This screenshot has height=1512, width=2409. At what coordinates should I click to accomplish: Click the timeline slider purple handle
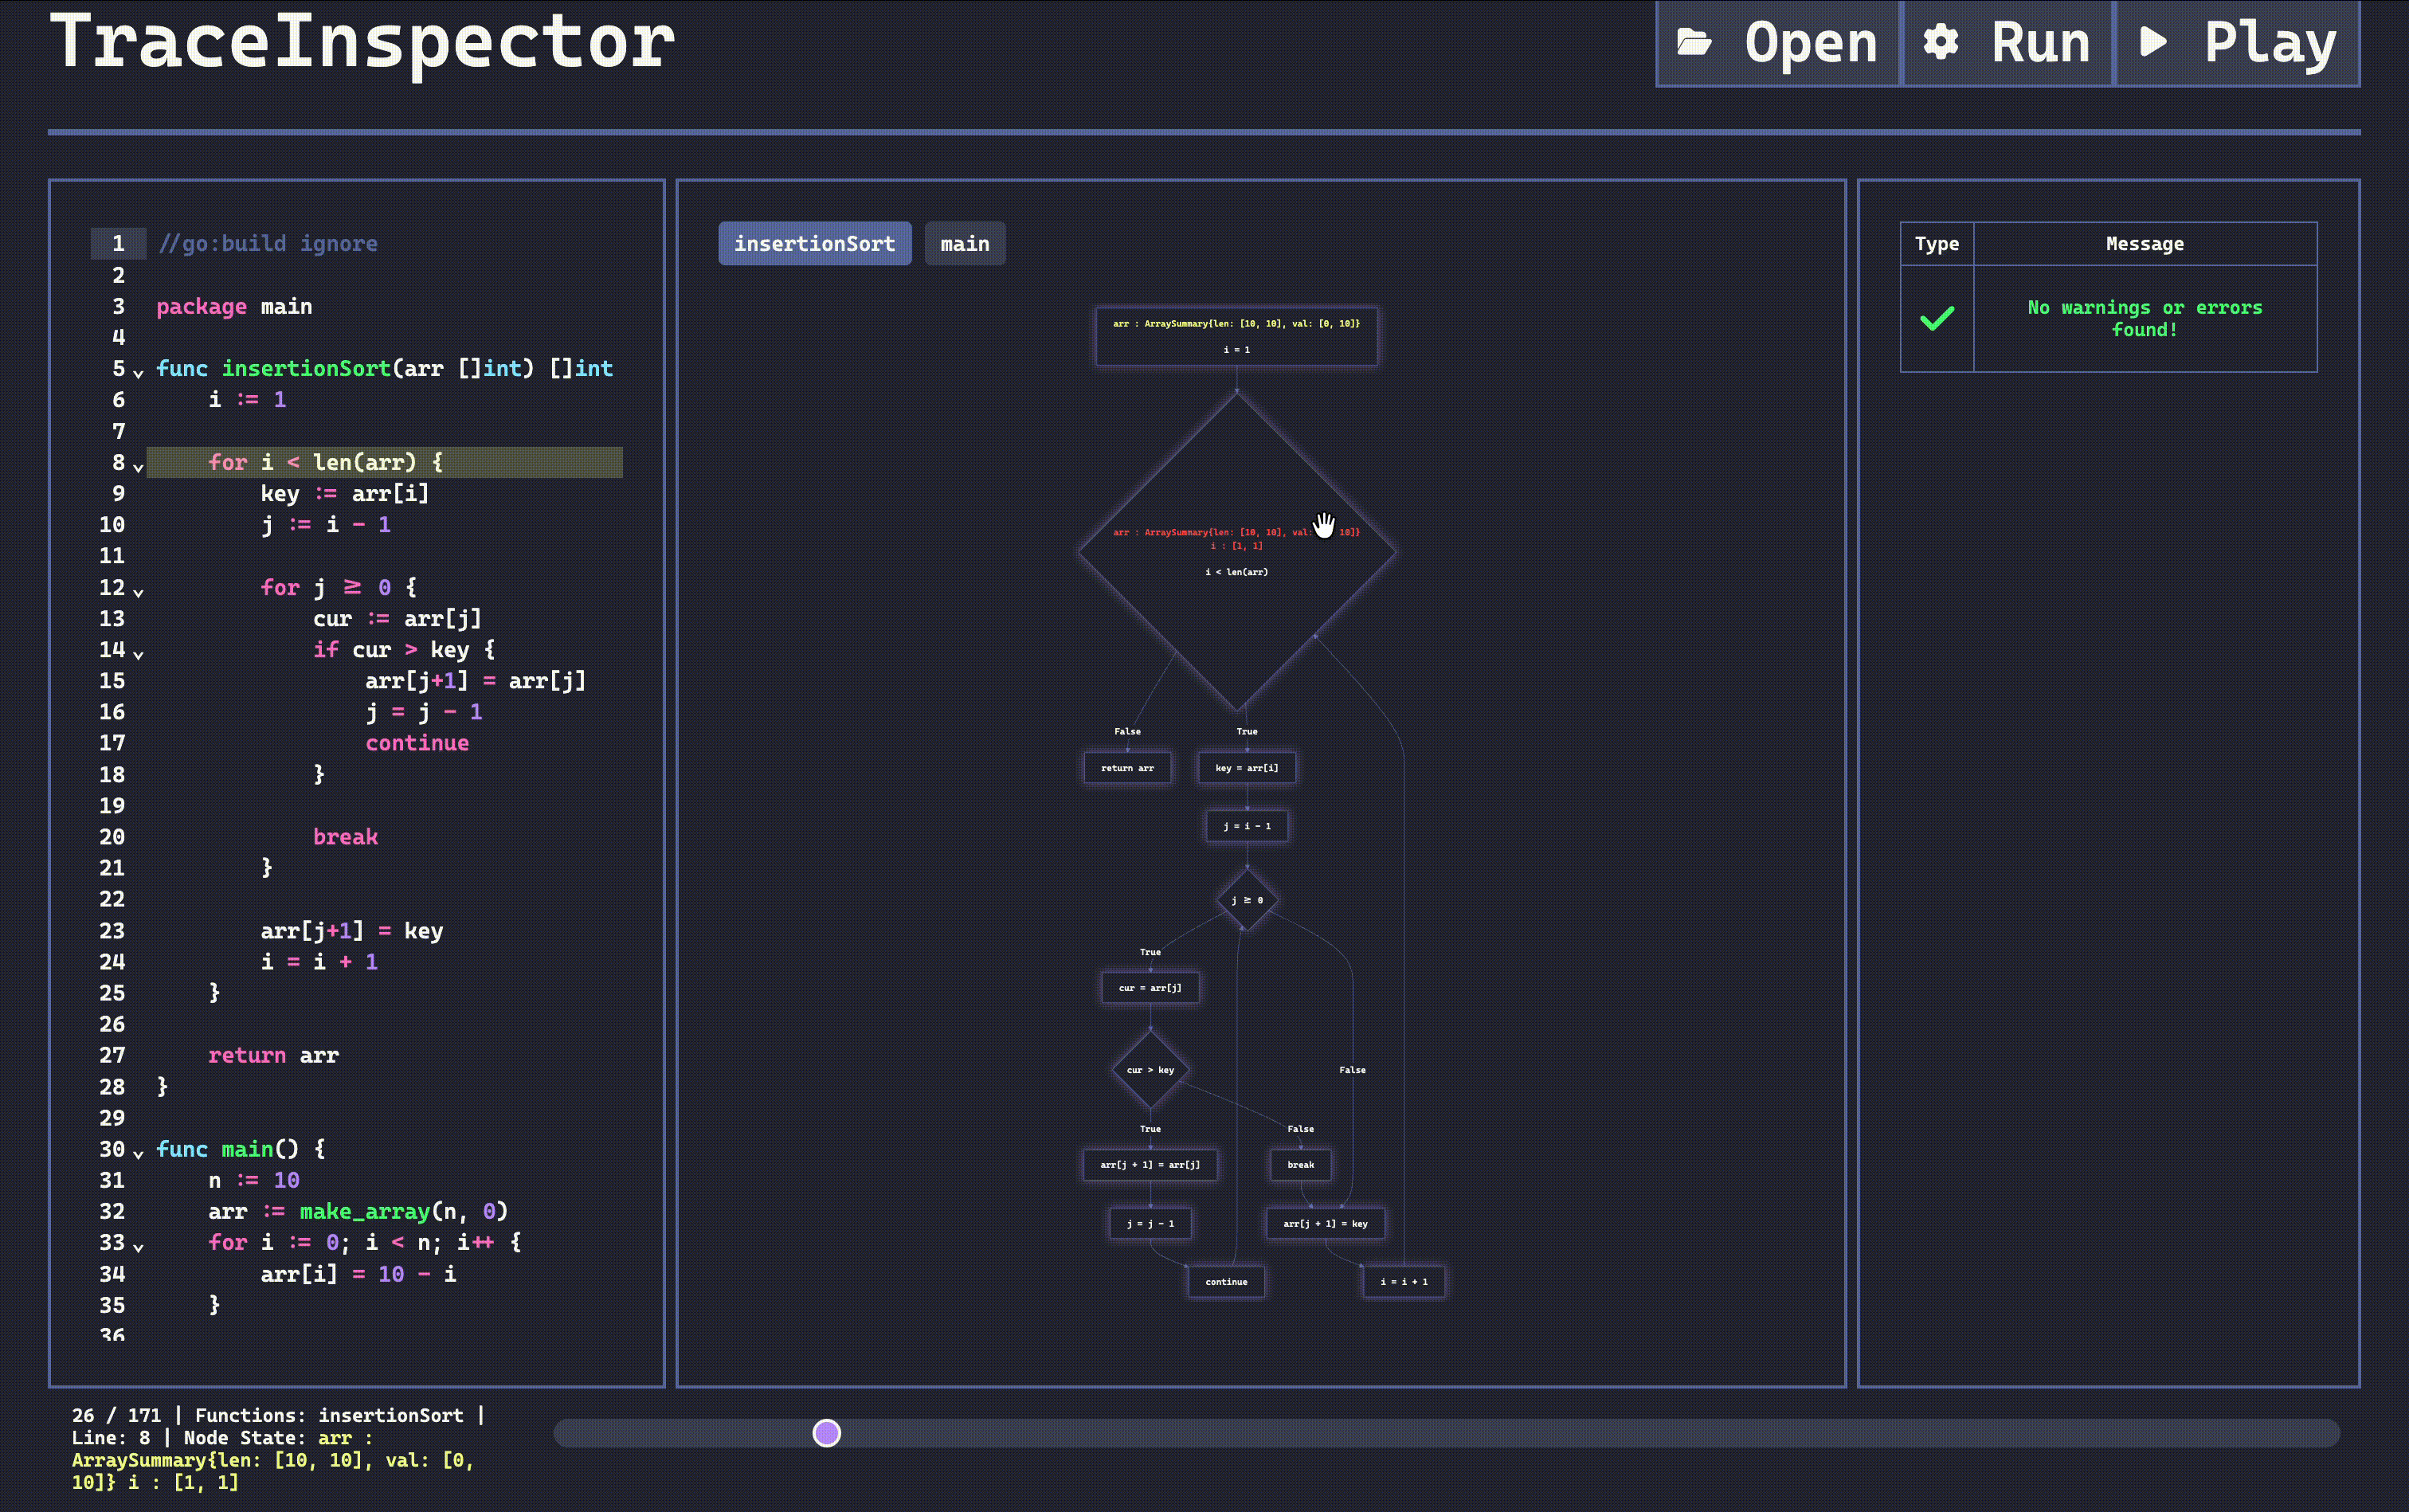[x=826, y=1433]
